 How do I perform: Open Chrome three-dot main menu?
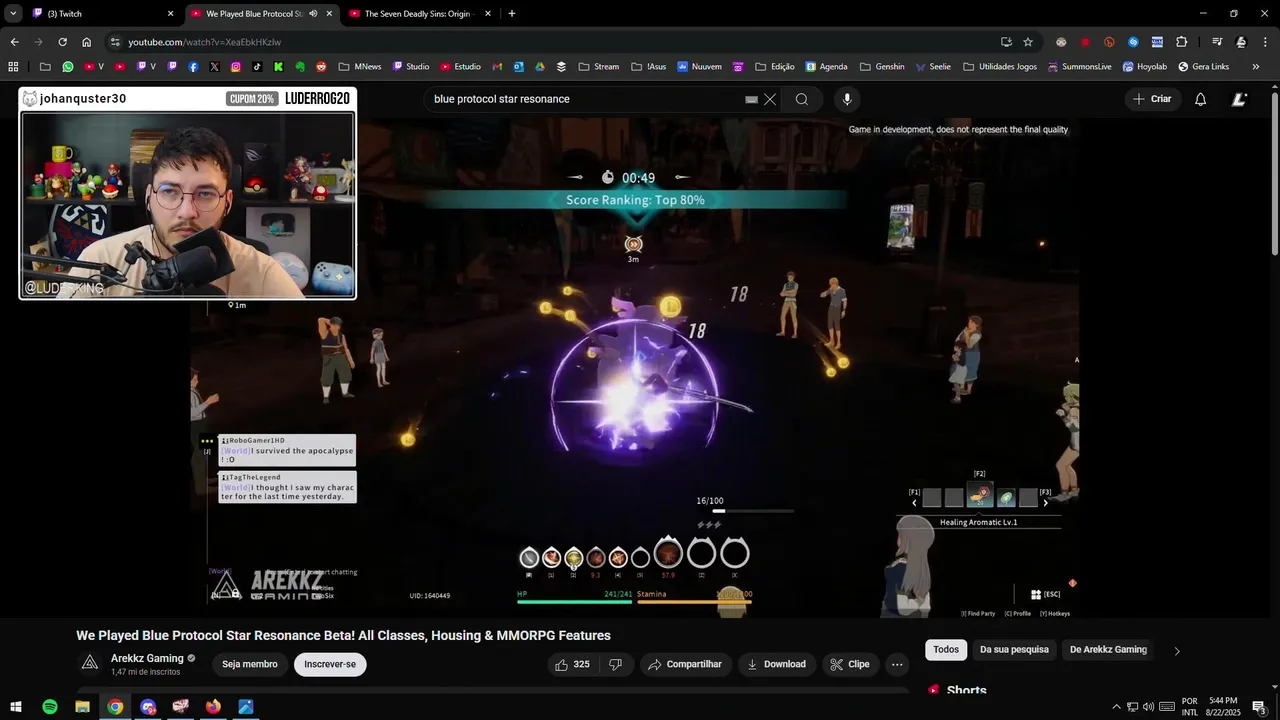click(1266, 42)
